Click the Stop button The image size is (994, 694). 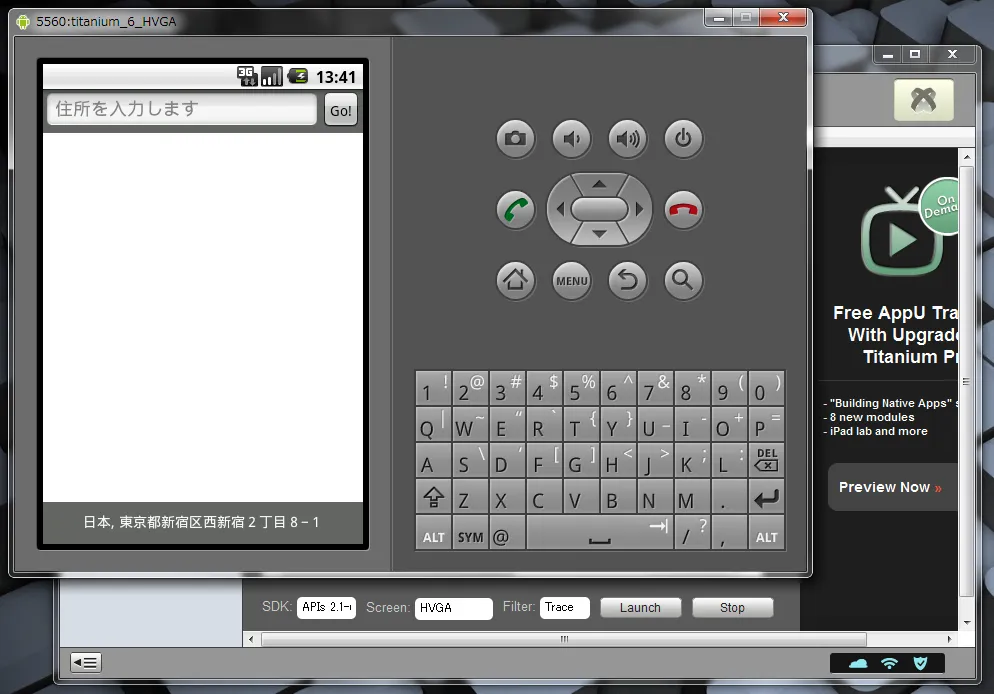pos(732,608)
